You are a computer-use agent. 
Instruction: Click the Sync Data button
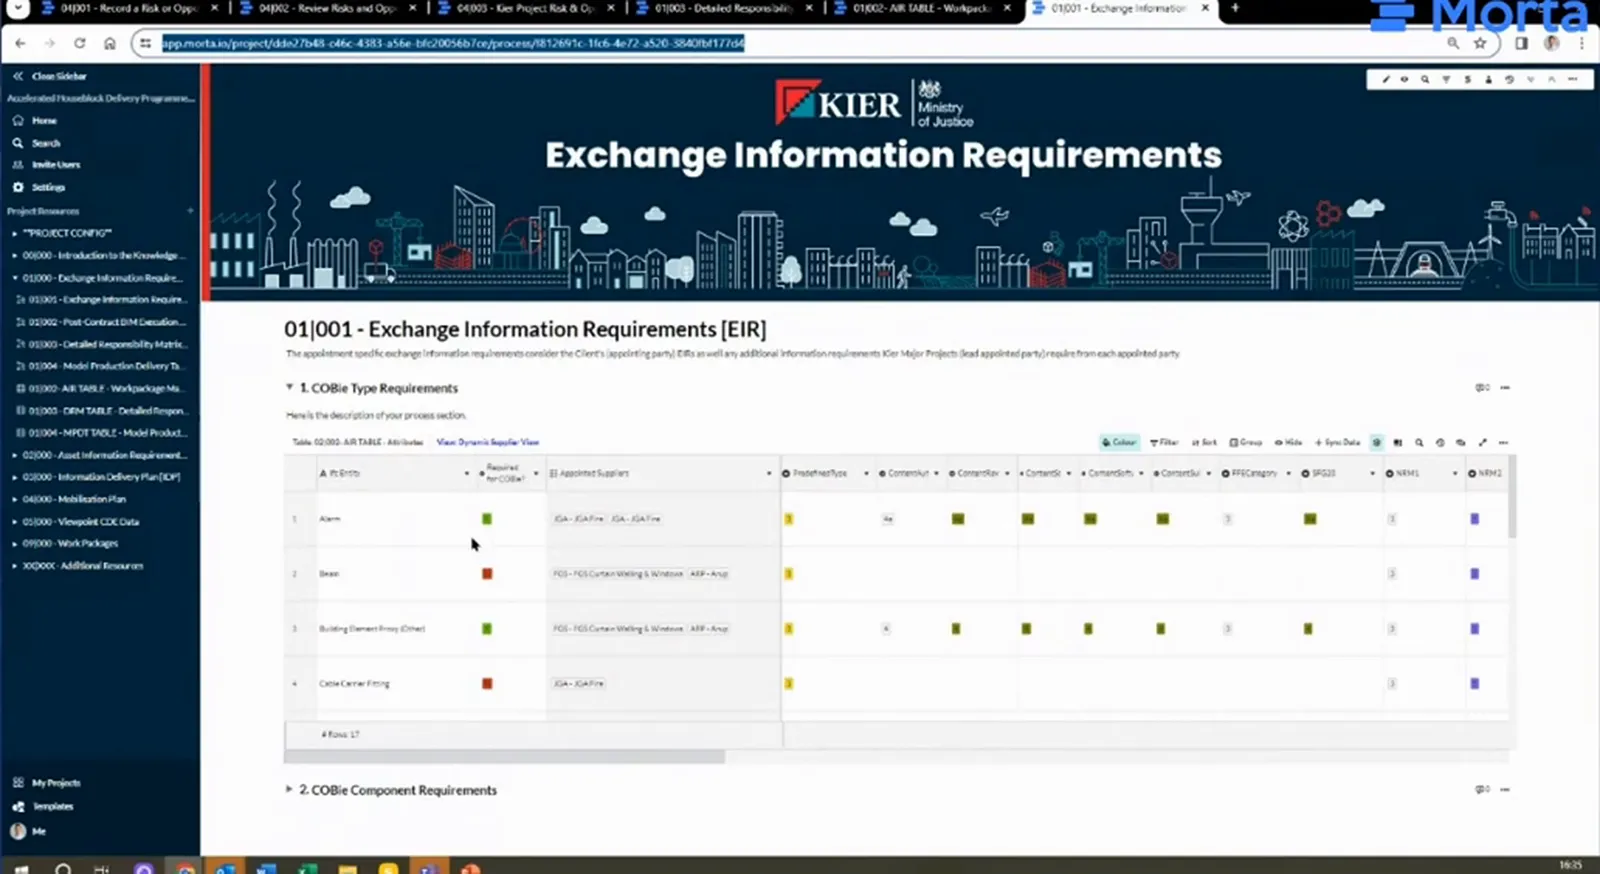point(1338,442)
